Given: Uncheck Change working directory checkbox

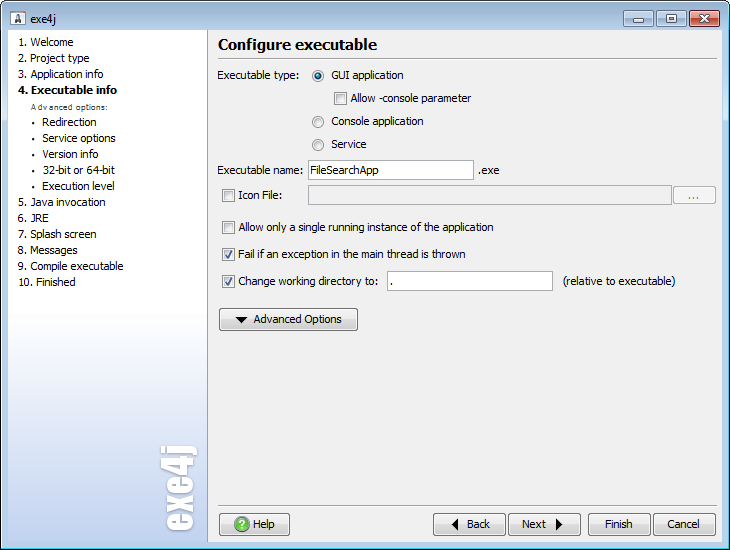Looking at the screenshot, I should 228,281.
